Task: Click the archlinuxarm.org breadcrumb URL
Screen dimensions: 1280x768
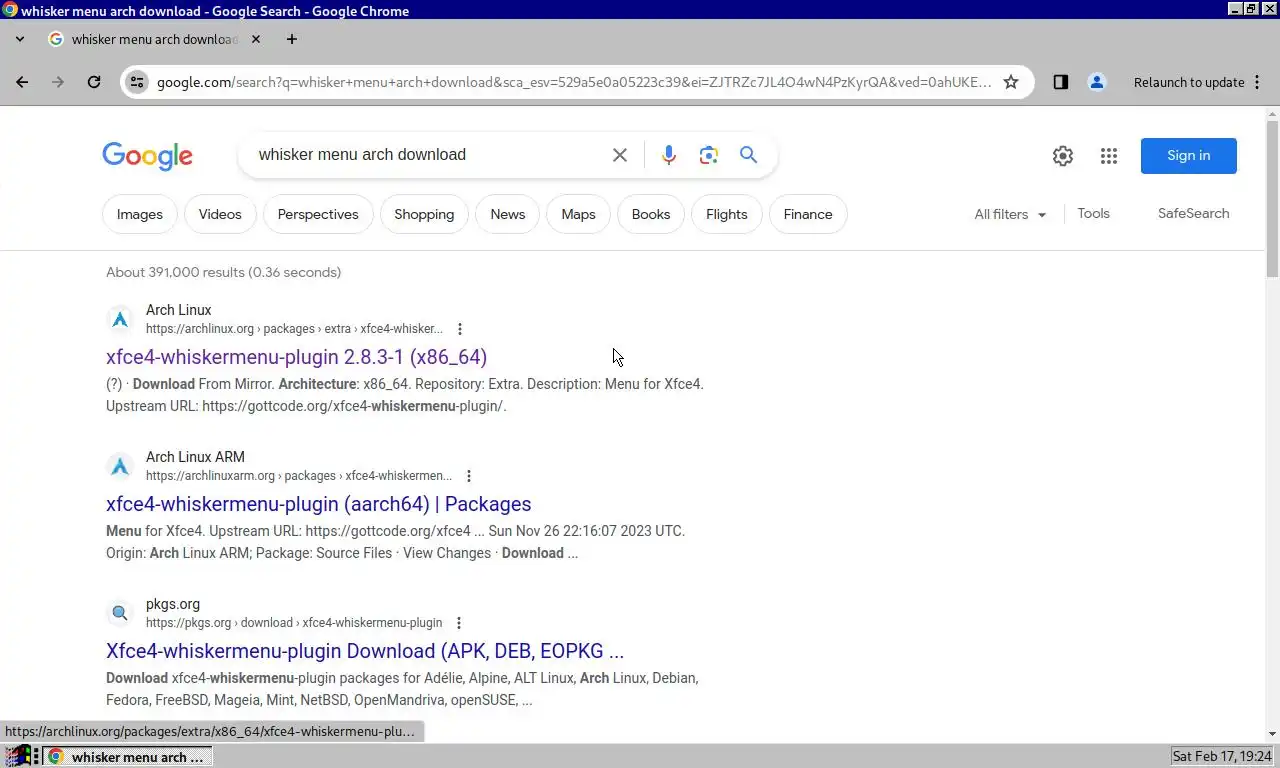Action: pyautogui.click(x=299, y=476)
